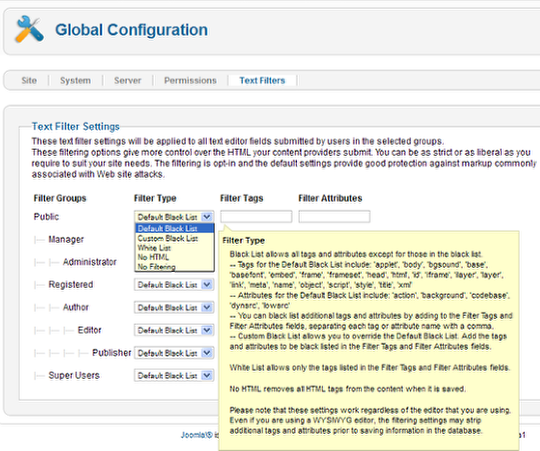Choose Default Black List option in list
The image size is (540, 451).
174,228
